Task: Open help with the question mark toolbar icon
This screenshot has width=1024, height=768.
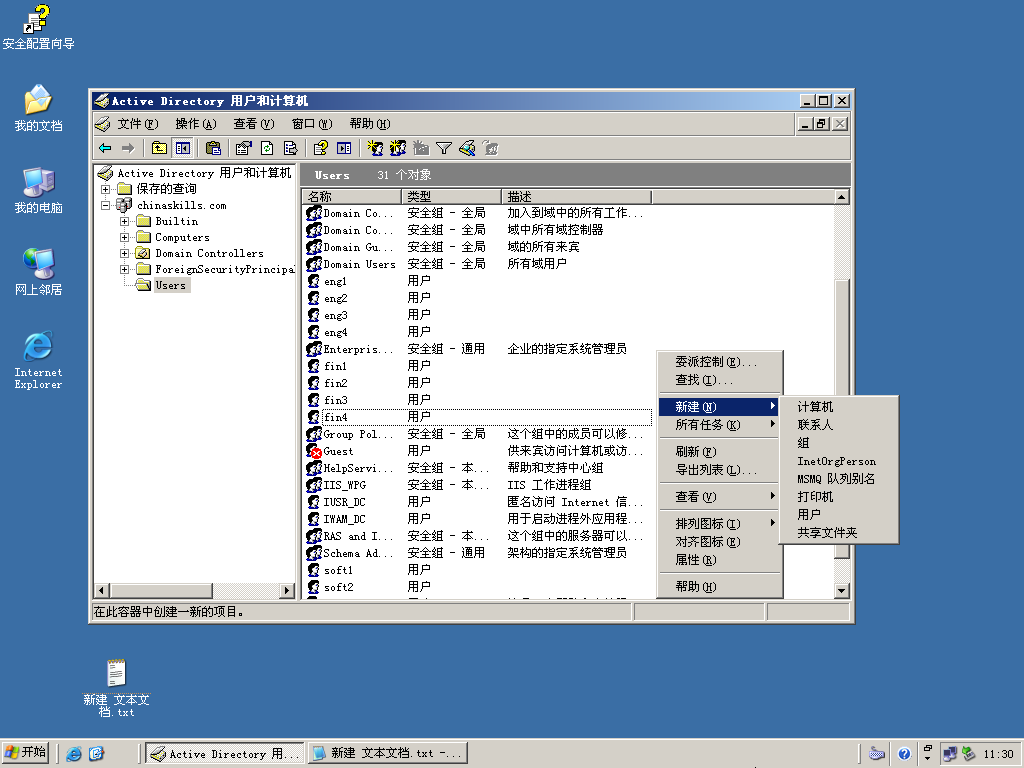Action: (x=320, y=148)
